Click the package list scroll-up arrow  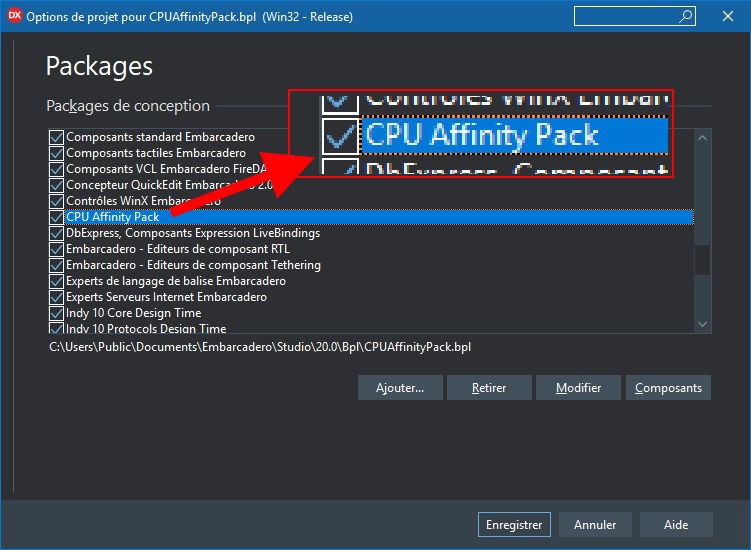coord(703,138)
